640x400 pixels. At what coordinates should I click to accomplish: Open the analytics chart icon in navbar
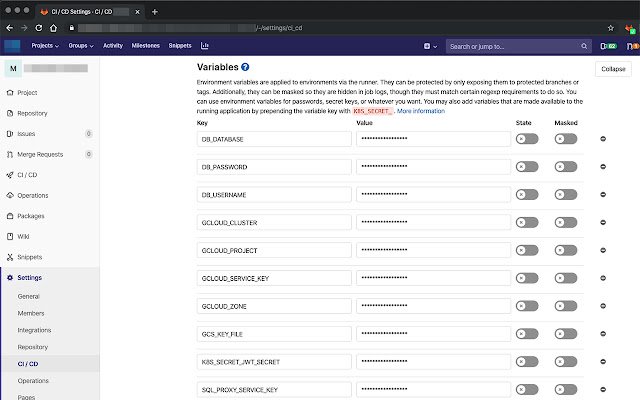(205, 45)
